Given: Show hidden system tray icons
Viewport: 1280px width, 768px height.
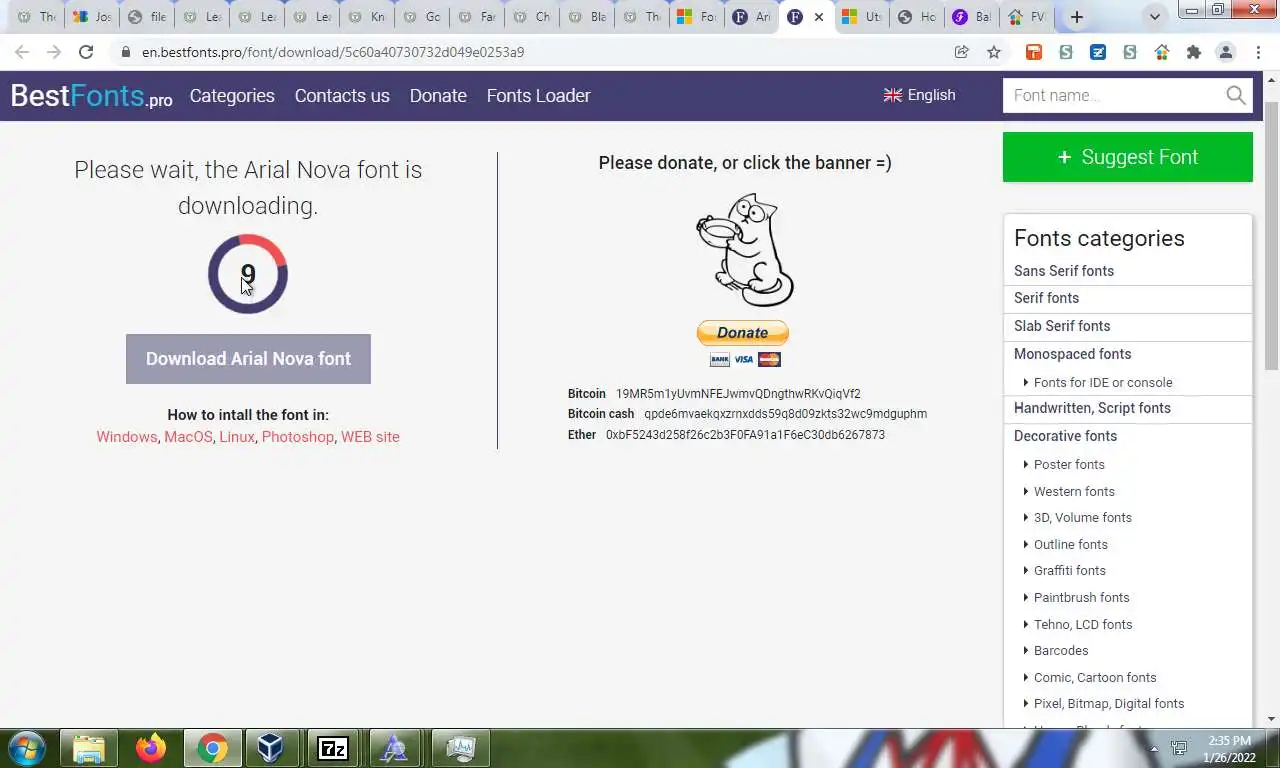Looking at the screenshot, I should coord(1154,748).
